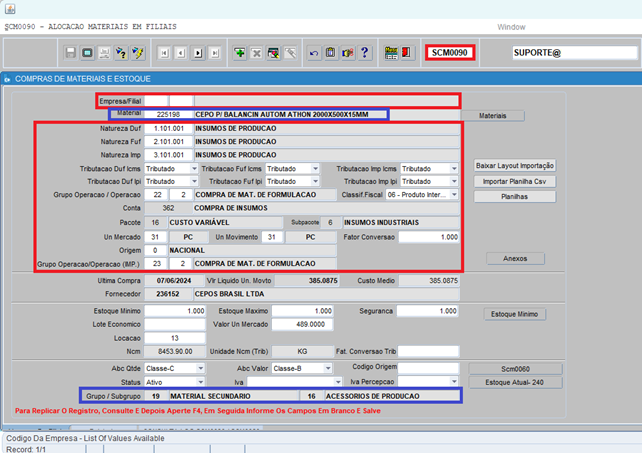This screenshot has width=642, height=453.
Task: Click the SUPORTE@ user field
Action: (x=574, y=52)
